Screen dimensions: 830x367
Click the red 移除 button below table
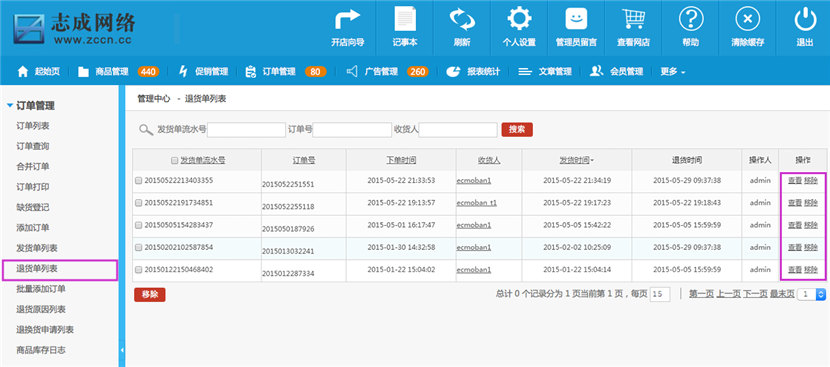150,295
